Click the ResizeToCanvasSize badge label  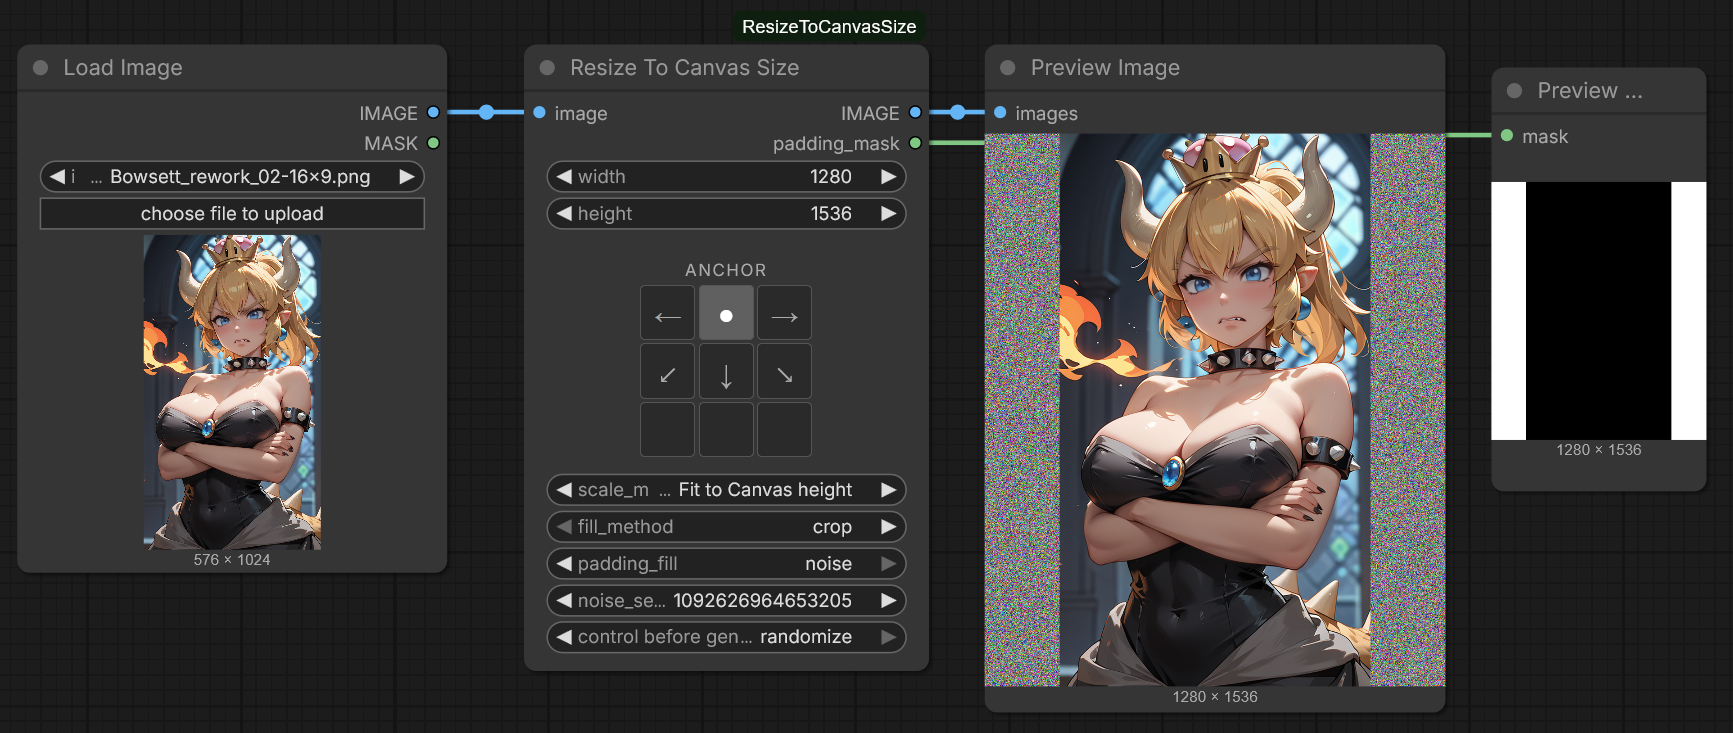tap(829, 27)
